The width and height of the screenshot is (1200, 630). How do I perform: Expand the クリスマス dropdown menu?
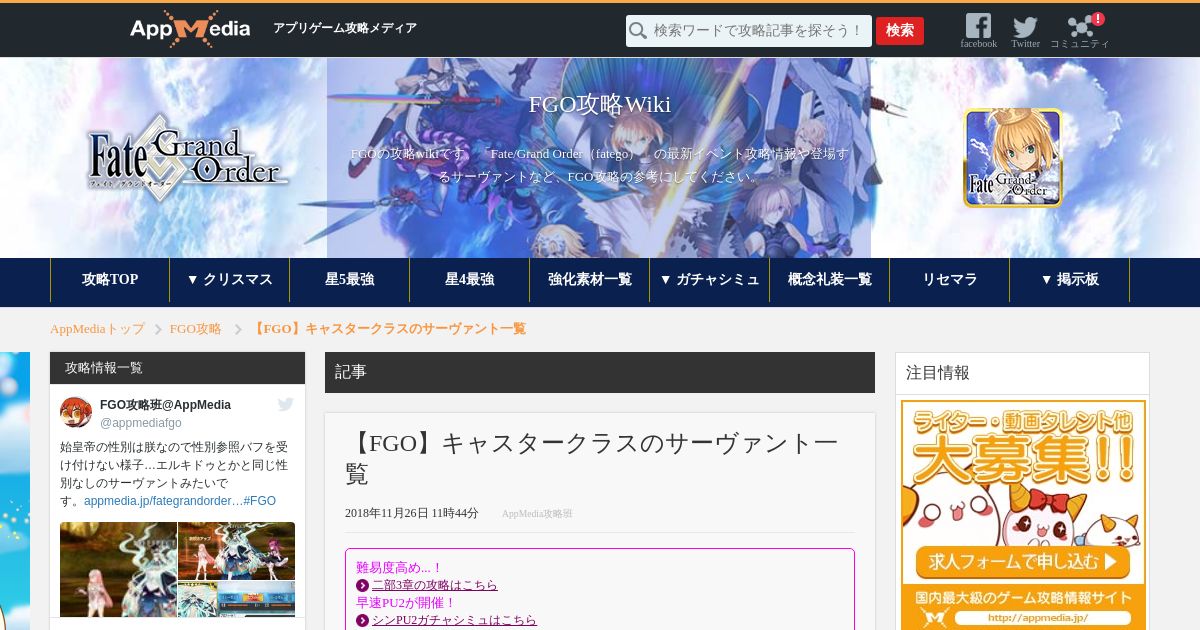click(x=230, y=280)
